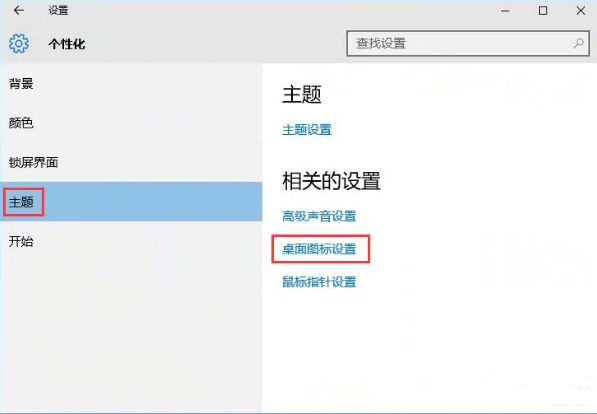Open the 主题设置 link
The width and height of the screenshot is (597, 414).
coord(307,130)
